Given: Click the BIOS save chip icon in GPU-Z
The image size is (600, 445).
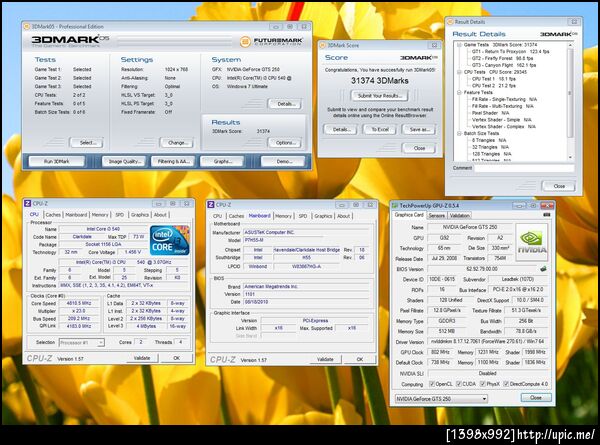Looking at the screenshot, I should (x=543, y=269).
